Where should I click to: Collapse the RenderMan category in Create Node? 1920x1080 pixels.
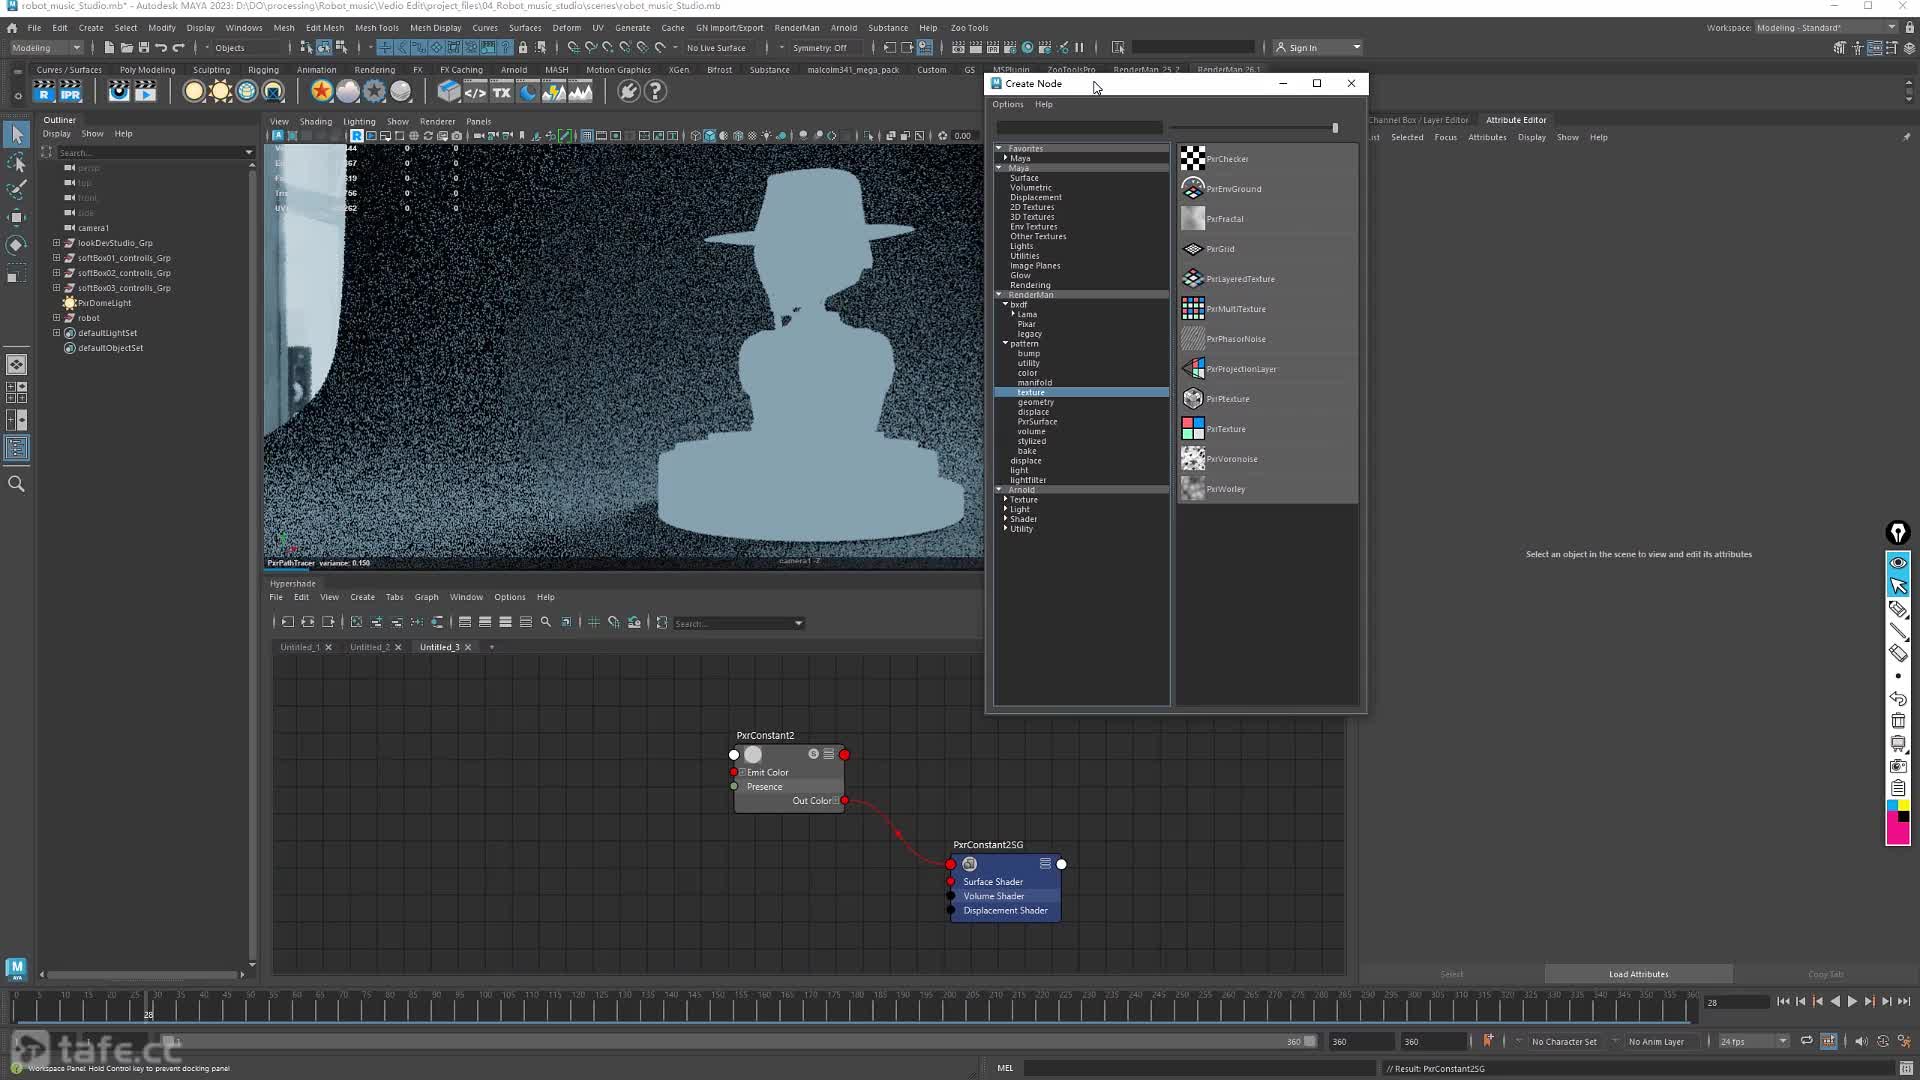coord(999,295)
